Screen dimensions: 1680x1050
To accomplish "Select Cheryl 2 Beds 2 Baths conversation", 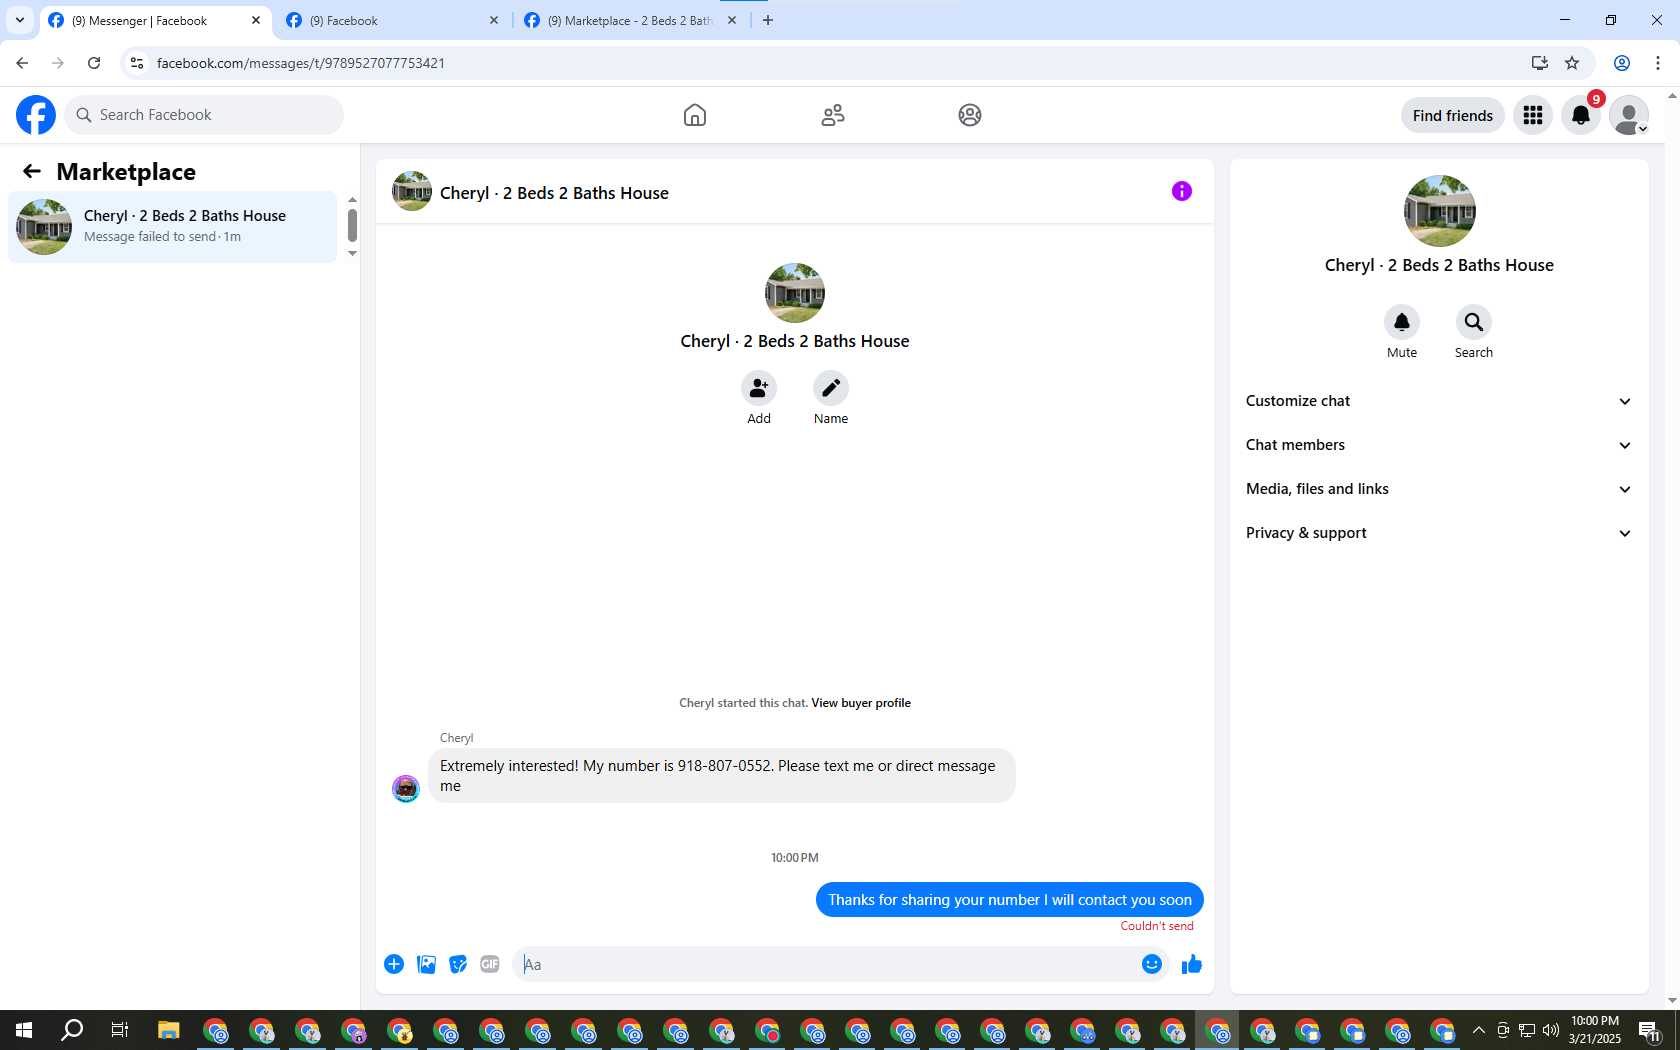I will (x=173, y=227).
